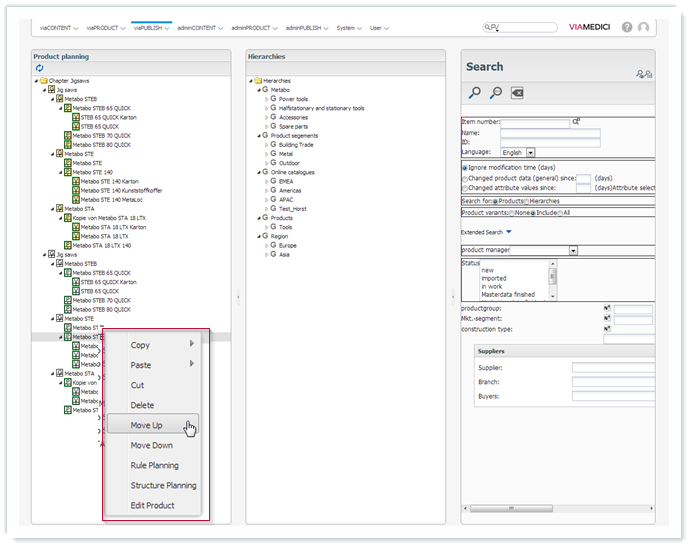Select the 'All' product variants radio button
The width and height of the screenshot is (691, 548).
[x=560, y=213]
